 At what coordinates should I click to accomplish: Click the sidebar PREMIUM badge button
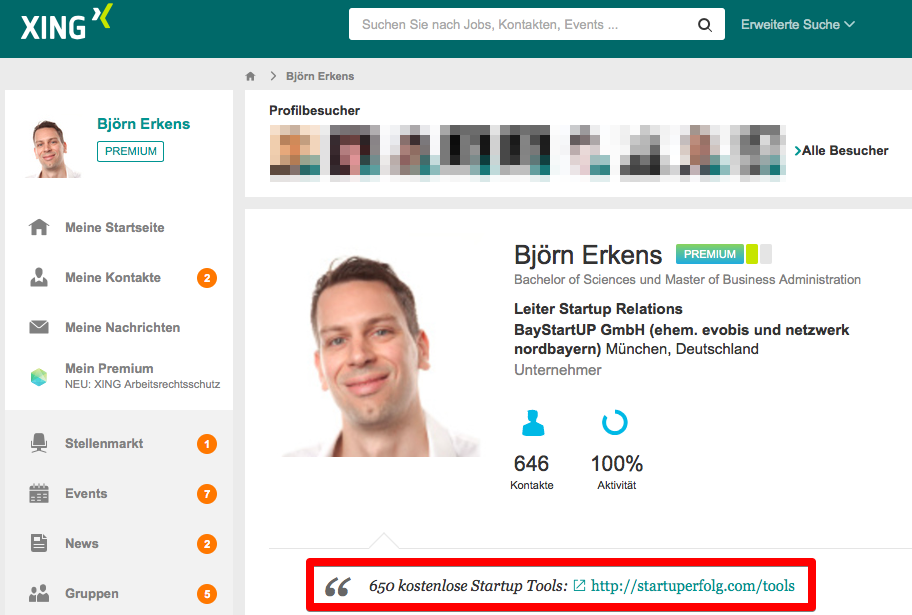point(130,151)
